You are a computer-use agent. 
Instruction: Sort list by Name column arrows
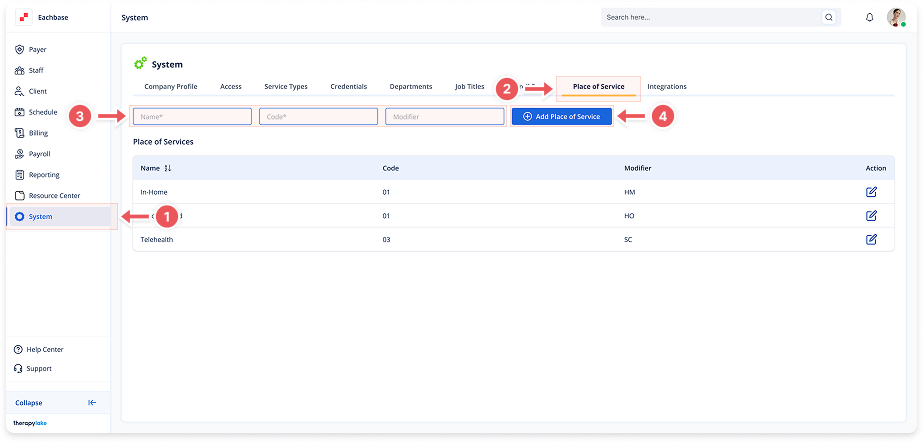coord(168,169)
